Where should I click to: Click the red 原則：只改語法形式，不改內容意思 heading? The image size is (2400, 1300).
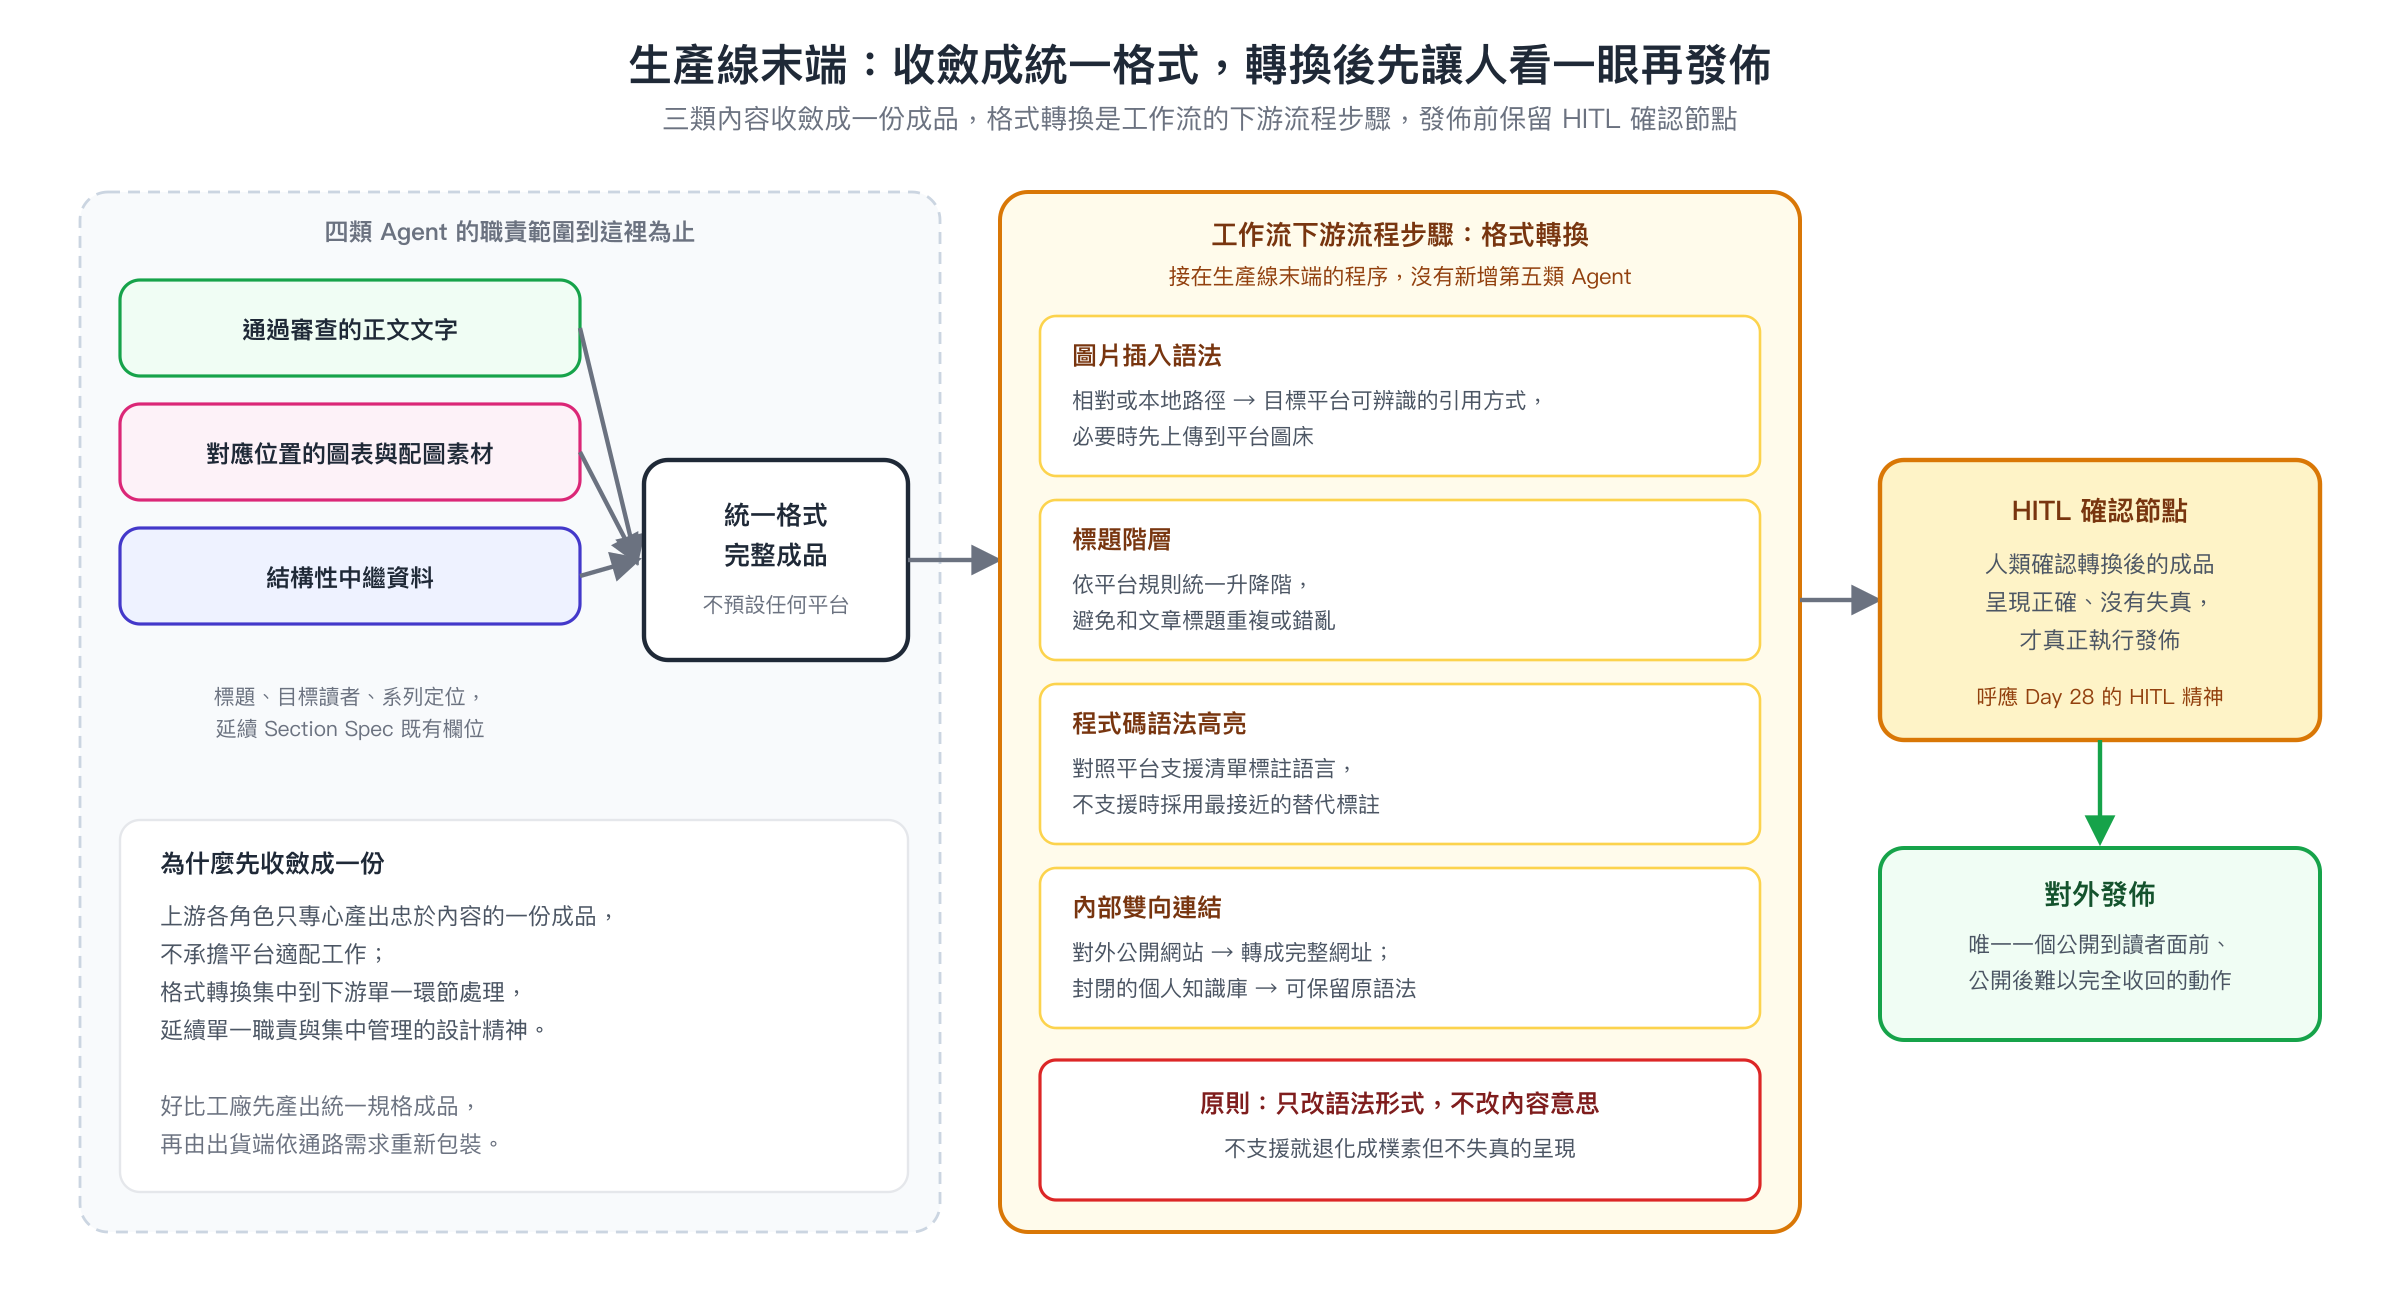[x=1400, y=1104]
